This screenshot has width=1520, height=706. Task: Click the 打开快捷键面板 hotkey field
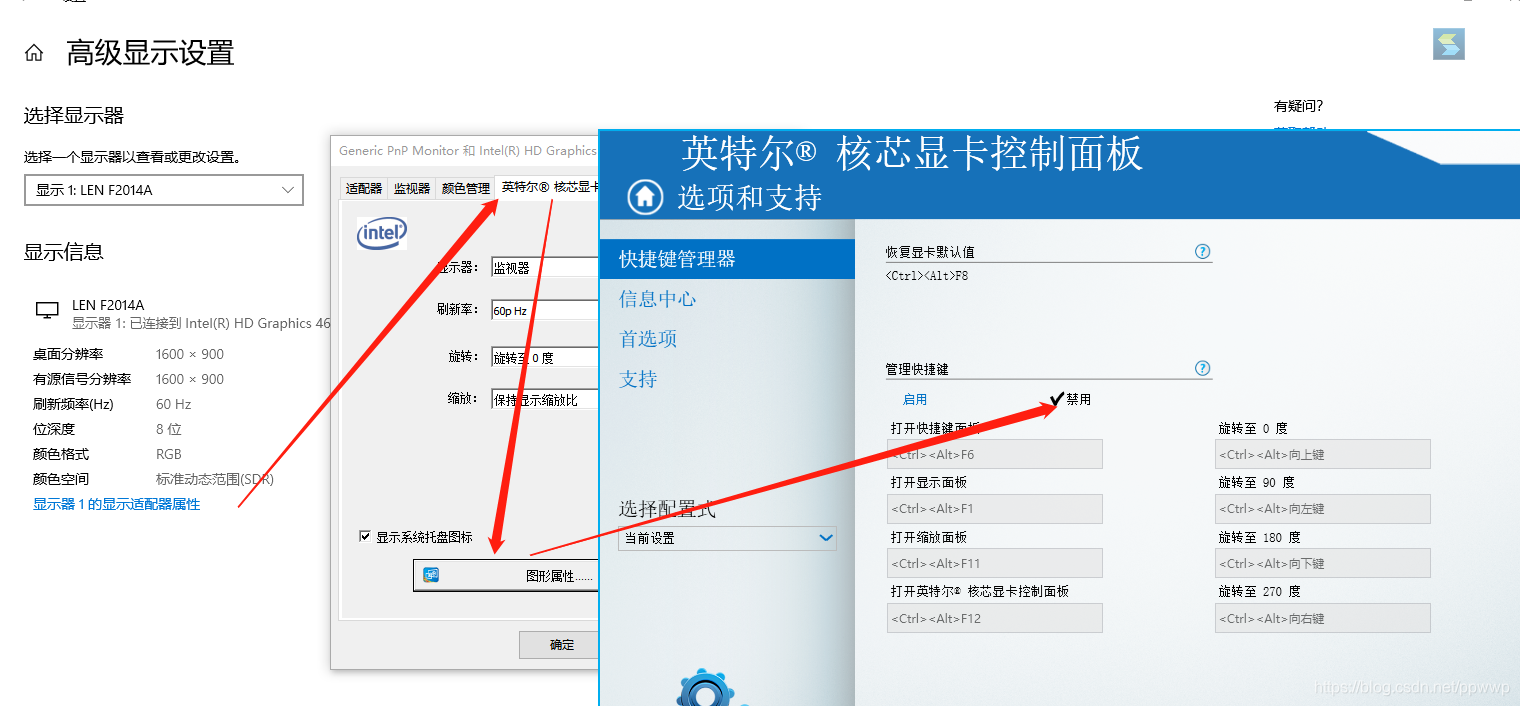(x=995, y=454)
